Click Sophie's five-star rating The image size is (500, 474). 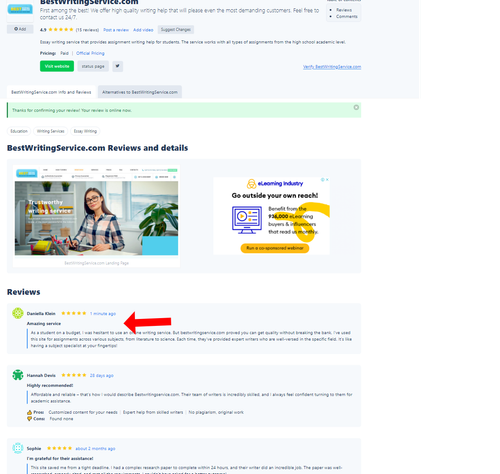point(59,448)
